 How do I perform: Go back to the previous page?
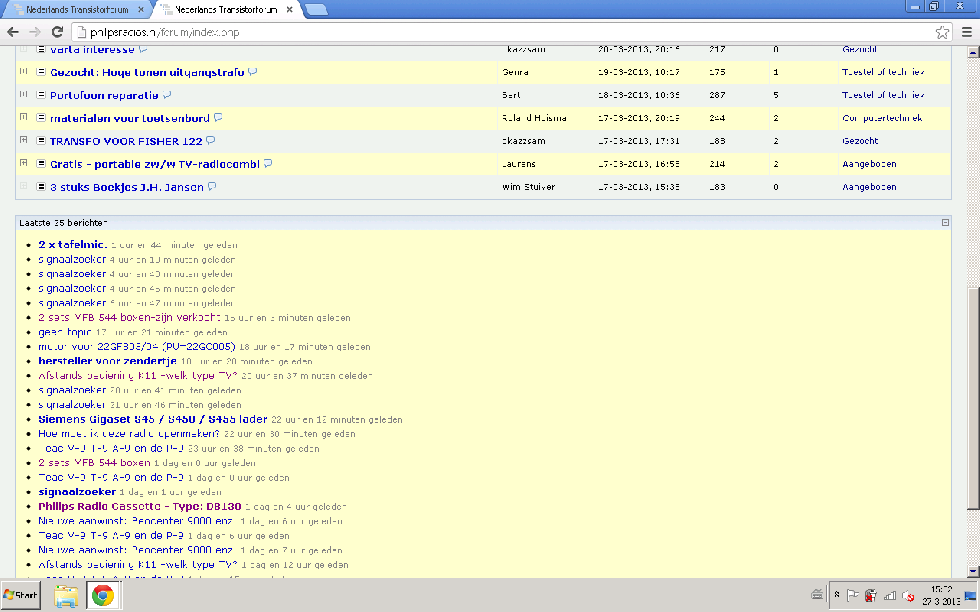pyautogui.click(x=12, y=32)
